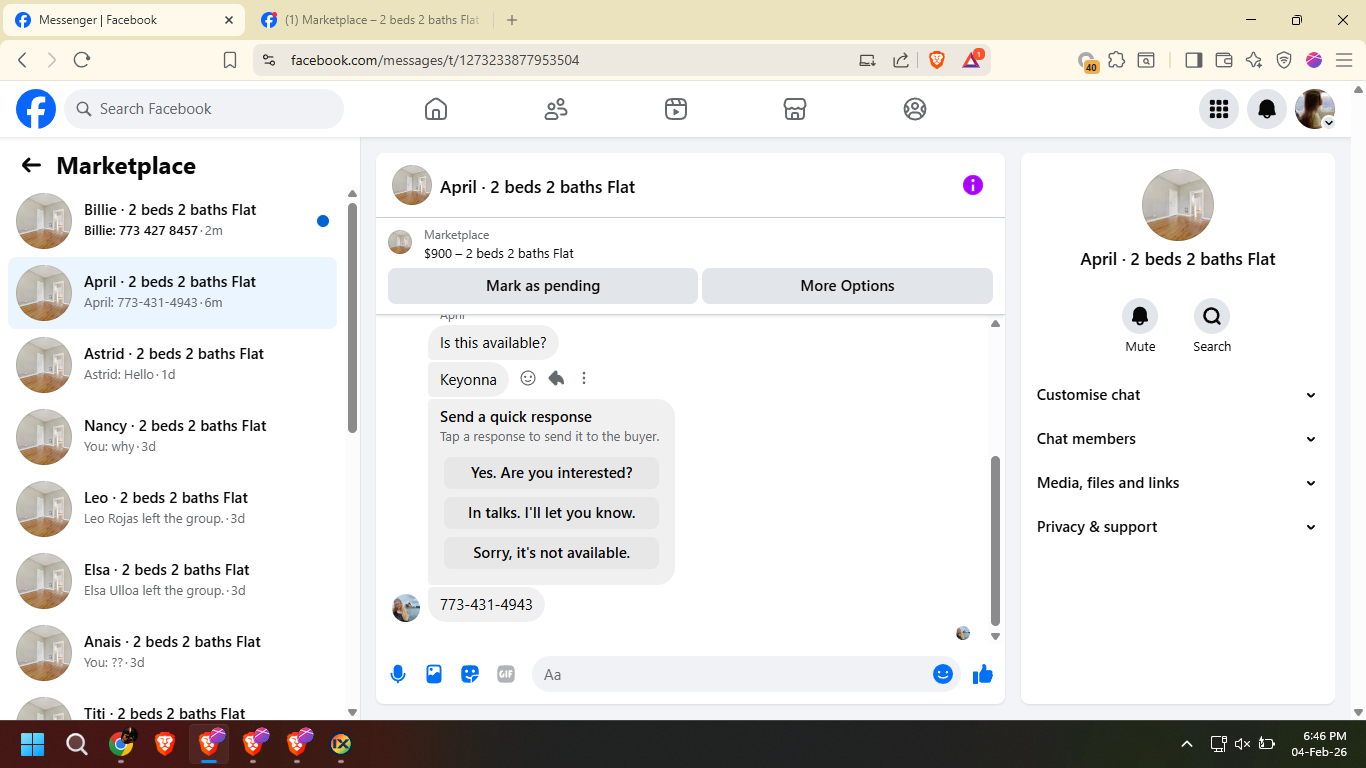
Task: Open Chrome from the taskbar
Action: [x=121, y=744]
